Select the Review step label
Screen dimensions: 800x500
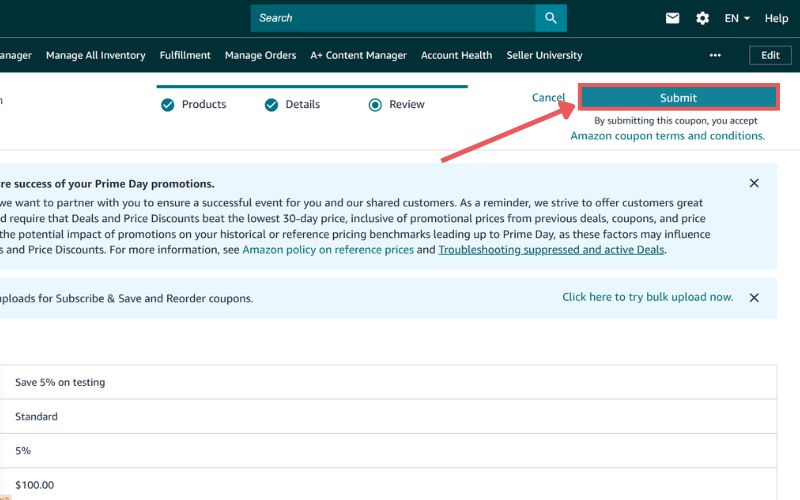coord(407,104)
